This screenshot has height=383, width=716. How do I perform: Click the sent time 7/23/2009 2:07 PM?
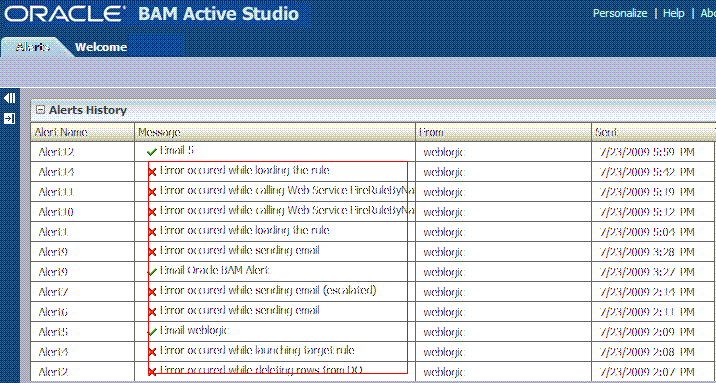pyautogui.click(x=646, y=371)
